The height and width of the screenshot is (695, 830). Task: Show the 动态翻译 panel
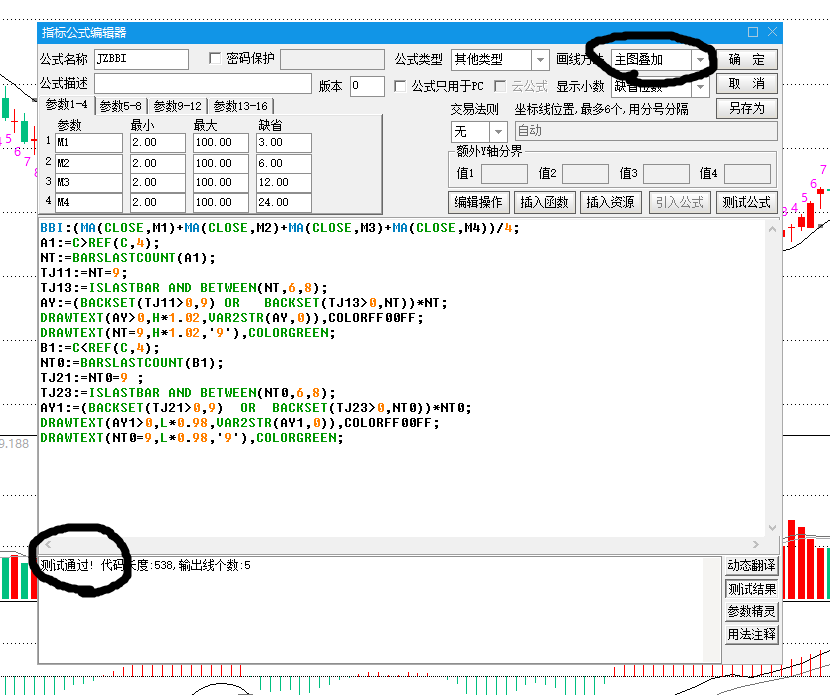pyautogui.click(x=751, y=566)
